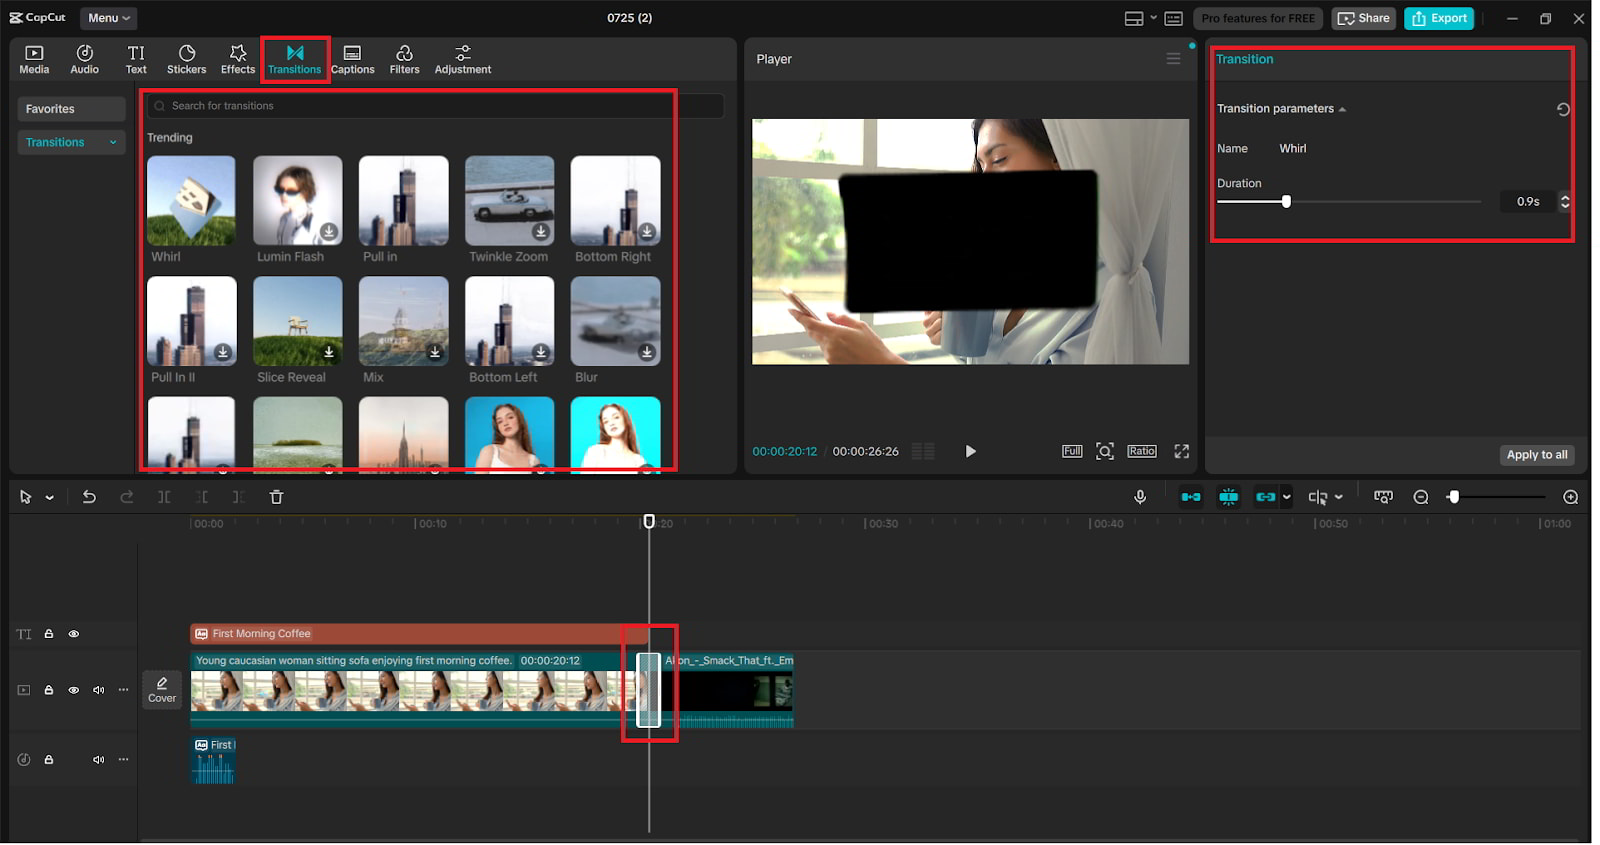Click the 0.9s duration value field
Viewport: 1600px width, 845px height.
1527,202
